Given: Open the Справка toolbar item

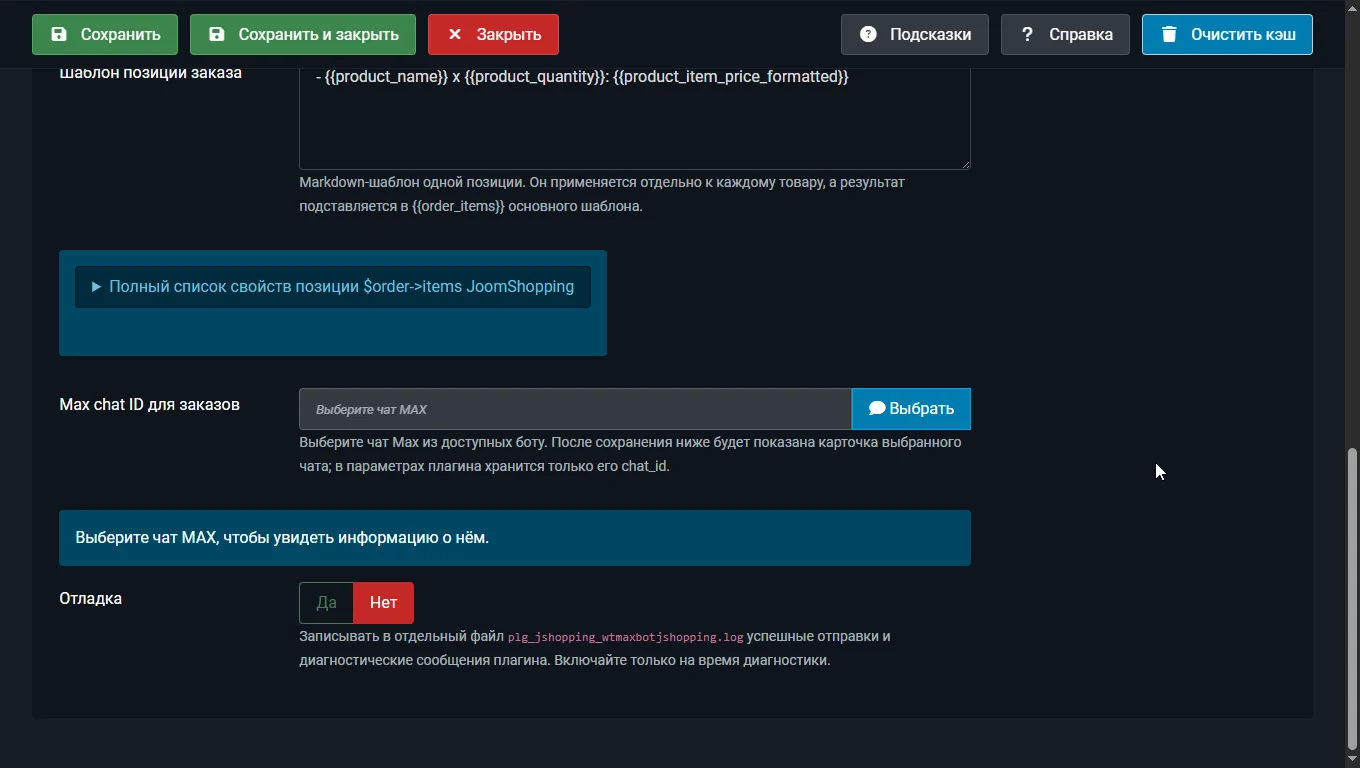Looking at the screenshot, I should [x=1065, y=34].
